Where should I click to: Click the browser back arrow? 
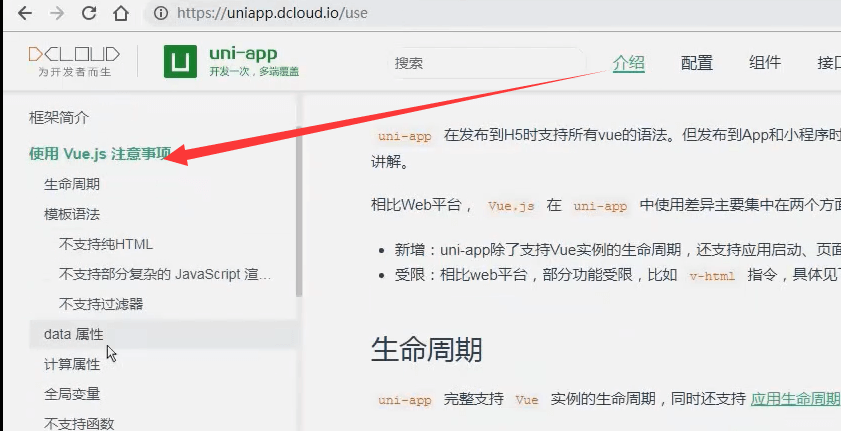click(25, 13)
